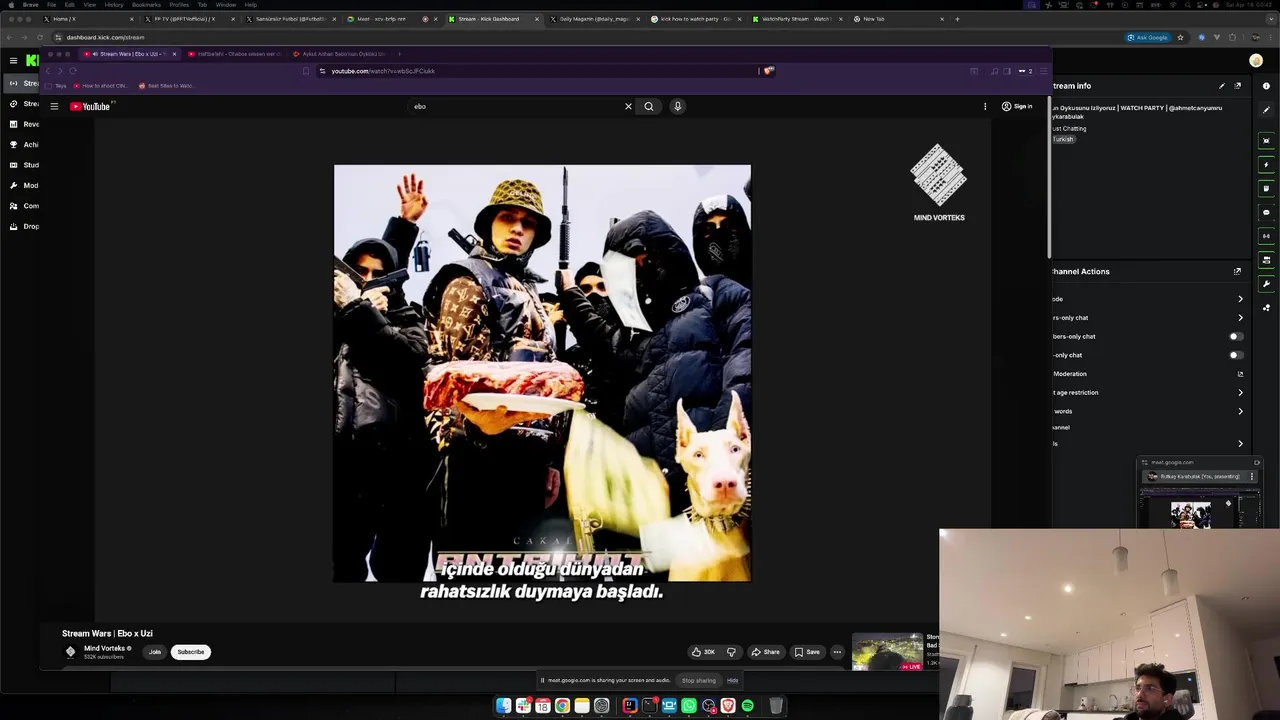Clear the YouTube search text with X
The height and width of the screenshot is (720, 1280).
(628, 106)
